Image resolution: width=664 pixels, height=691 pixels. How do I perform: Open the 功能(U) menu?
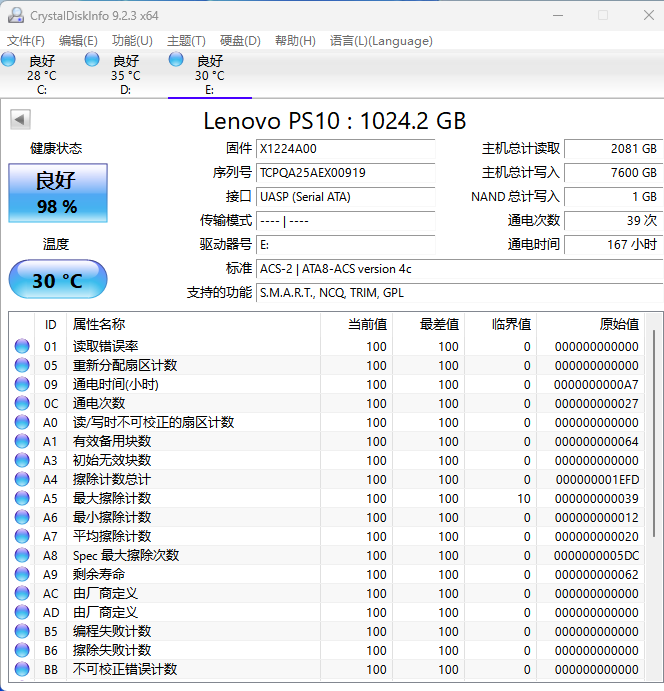(132, 41)
